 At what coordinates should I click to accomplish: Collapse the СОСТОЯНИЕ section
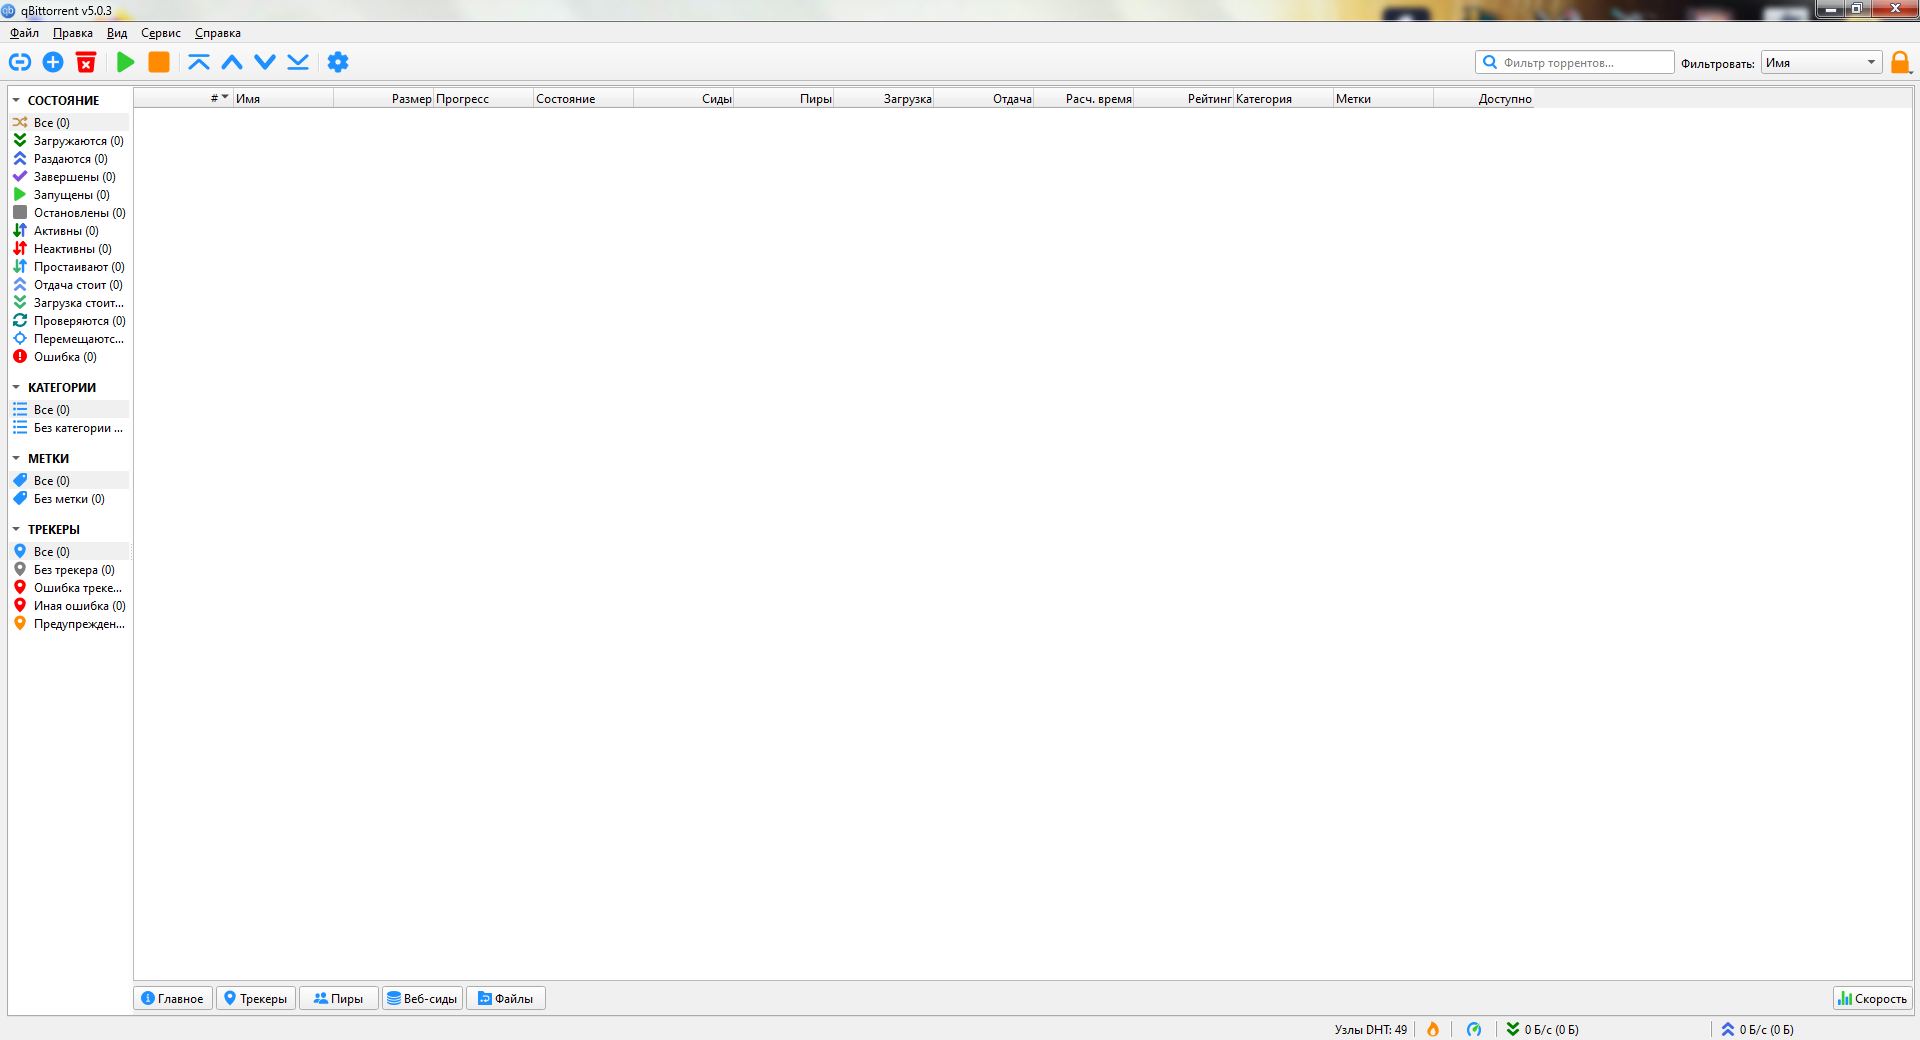tap(16, 100)
